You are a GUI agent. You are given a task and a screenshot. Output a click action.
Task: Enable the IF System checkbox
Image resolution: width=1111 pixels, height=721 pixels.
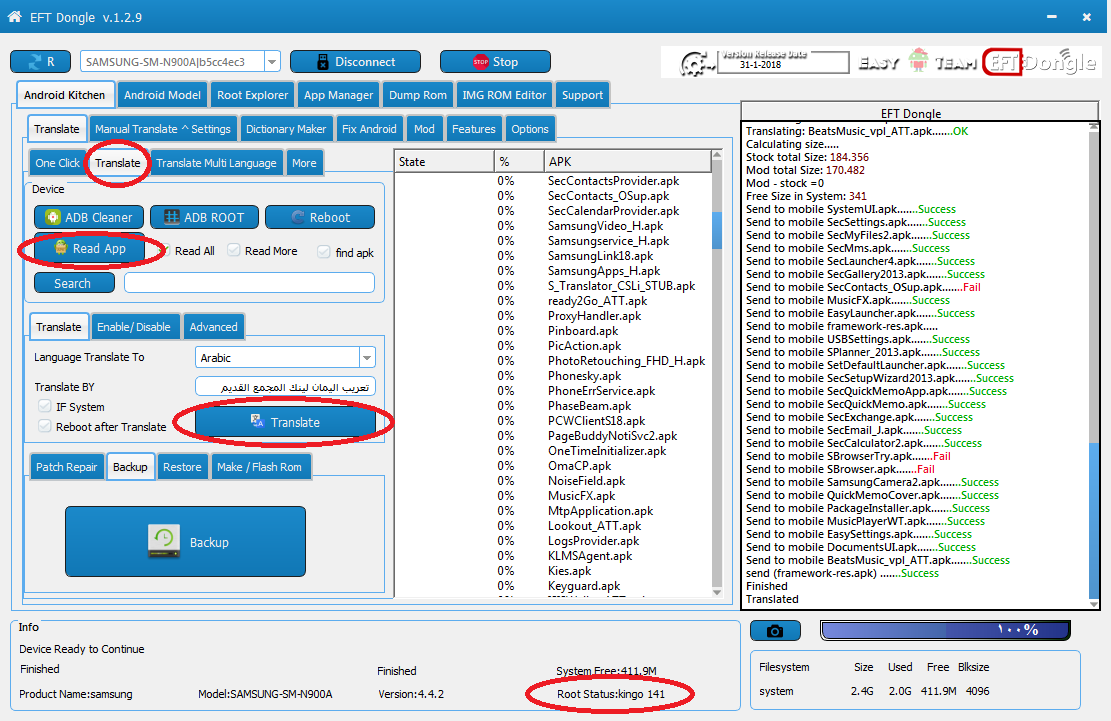click(45, 407)
